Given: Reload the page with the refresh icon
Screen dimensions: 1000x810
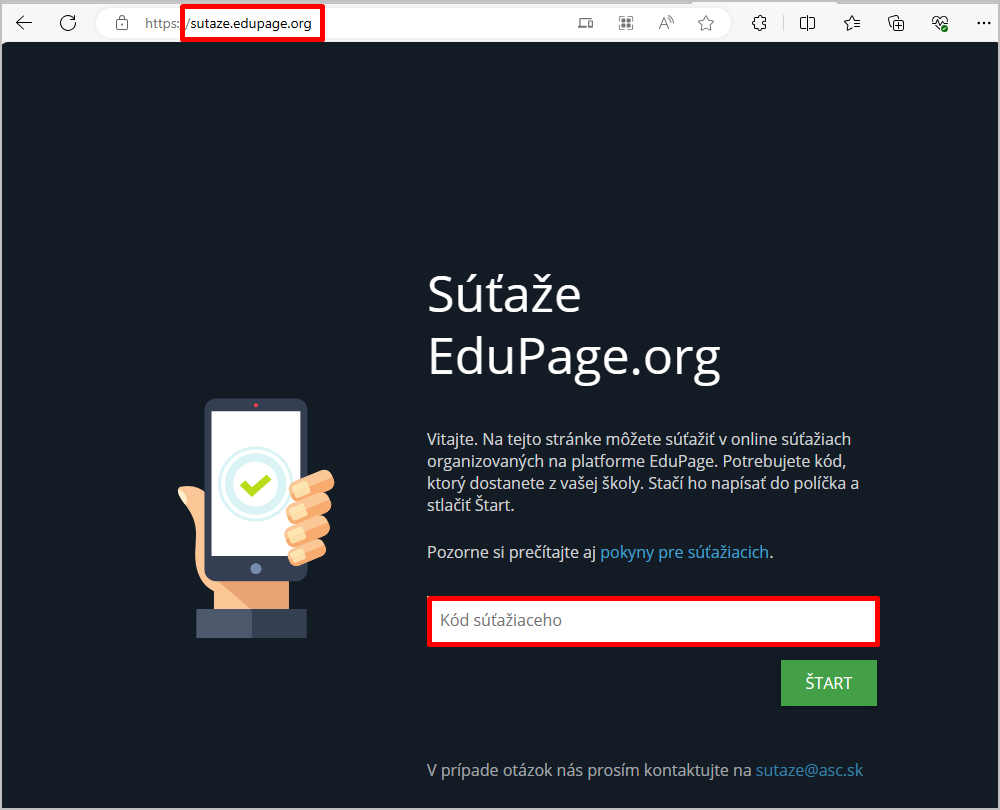Looking at the screenshot, I should point(68,24).
